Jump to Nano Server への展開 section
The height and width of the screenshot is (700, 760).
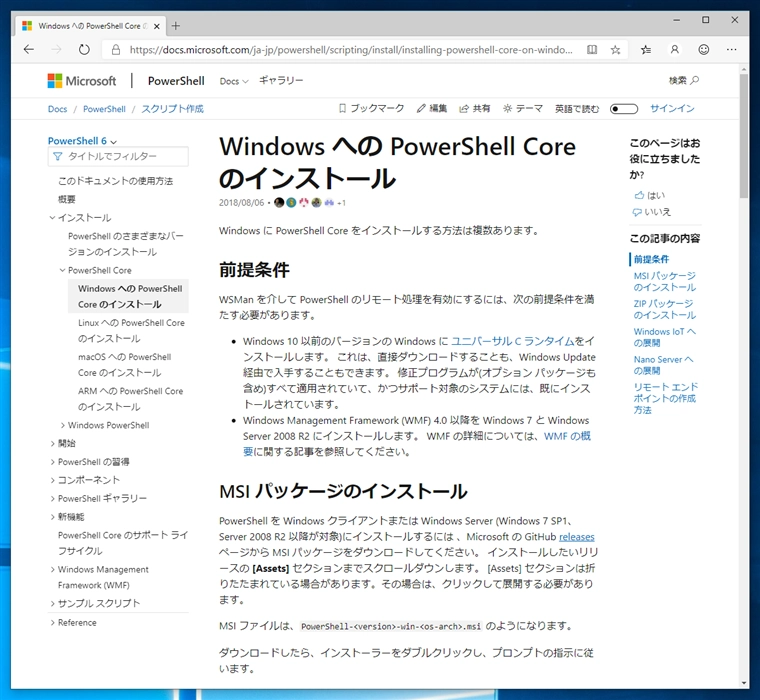(663, 365)
